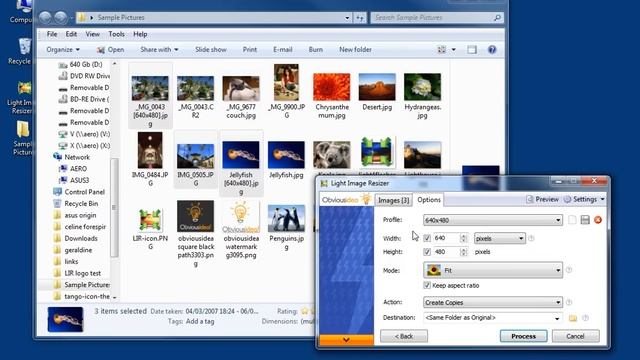The image size is (640, 360).
Task: Click the help icon next to Destination
Action: (585, 318)
